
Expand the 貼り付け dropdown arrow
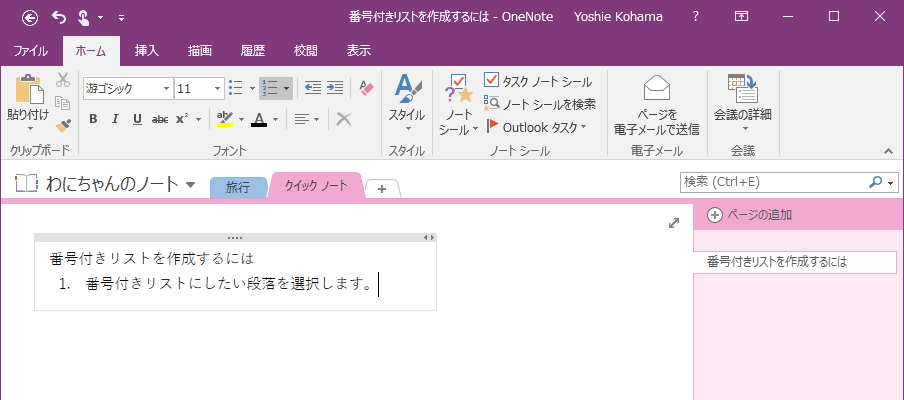(30, 129)
